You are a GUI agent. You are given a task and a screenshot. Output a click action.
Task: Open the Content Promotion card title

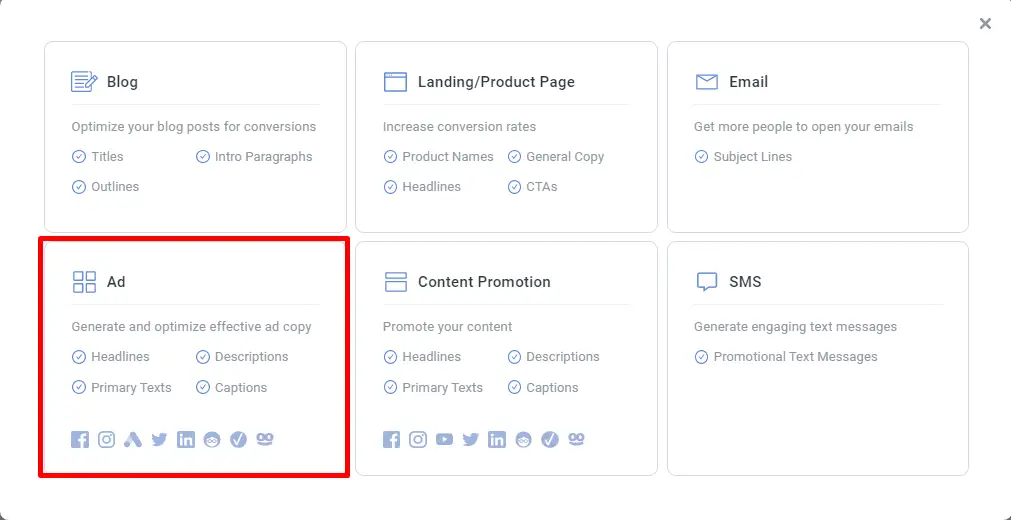484,282
